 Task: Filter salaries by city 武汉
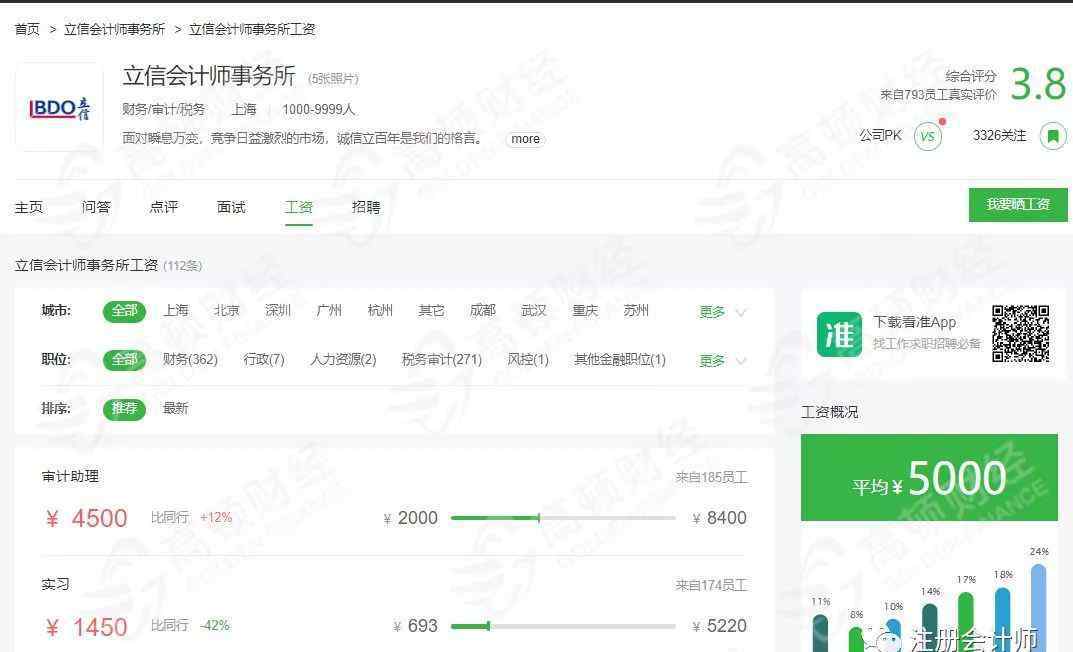(x=534, y=311)
